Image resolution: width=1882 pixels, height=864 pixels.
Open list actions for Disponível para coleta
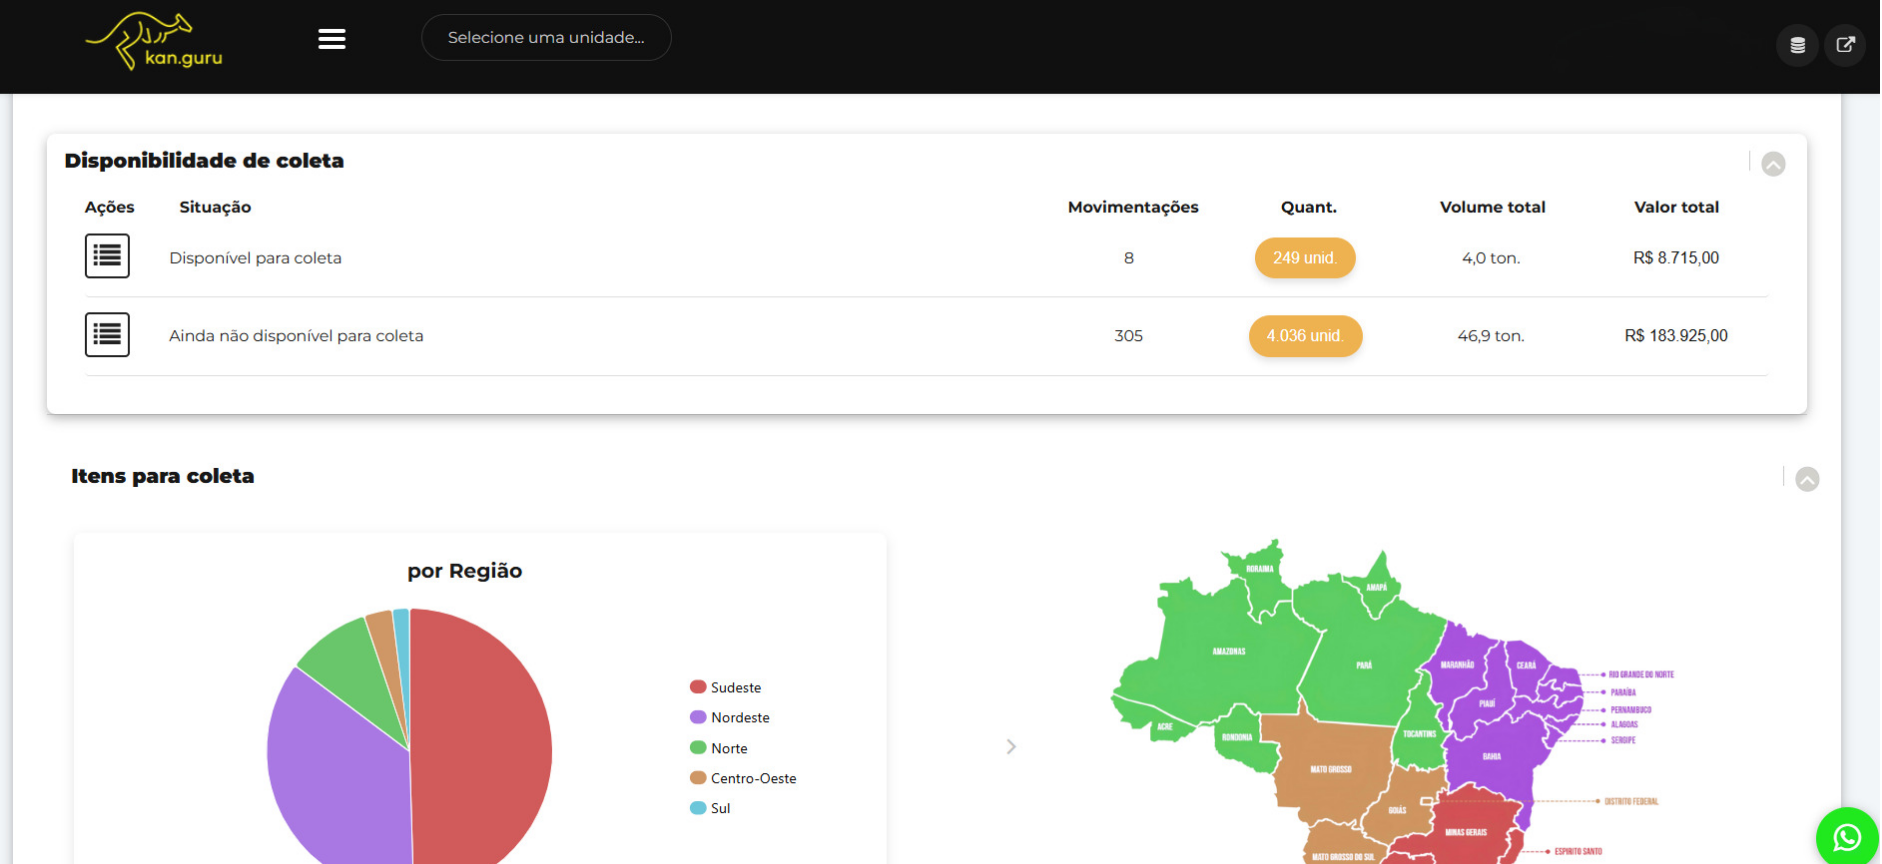pyautogui.click(x=107, y=256)
